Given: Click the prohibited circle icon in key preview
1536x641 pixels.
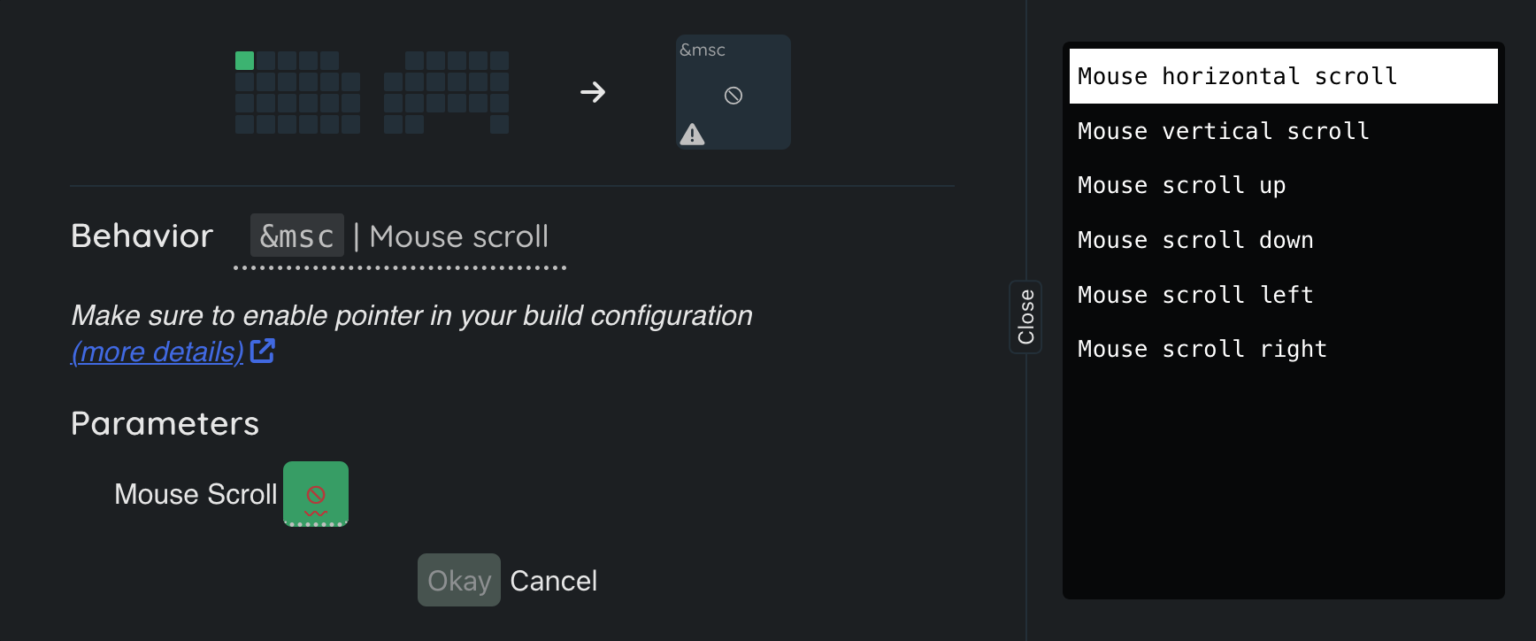Looking at the screenshot, I should [x=733, y=96].
